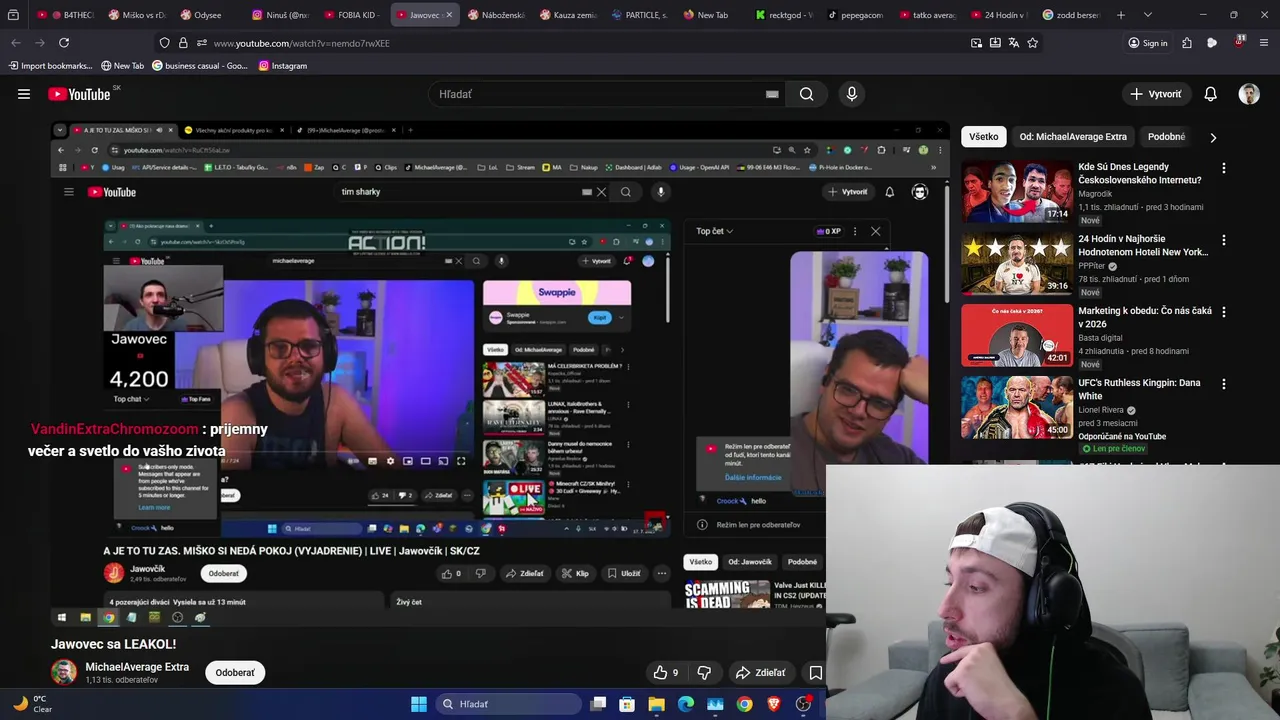Open the YouTube account avatar menu

1249,94
